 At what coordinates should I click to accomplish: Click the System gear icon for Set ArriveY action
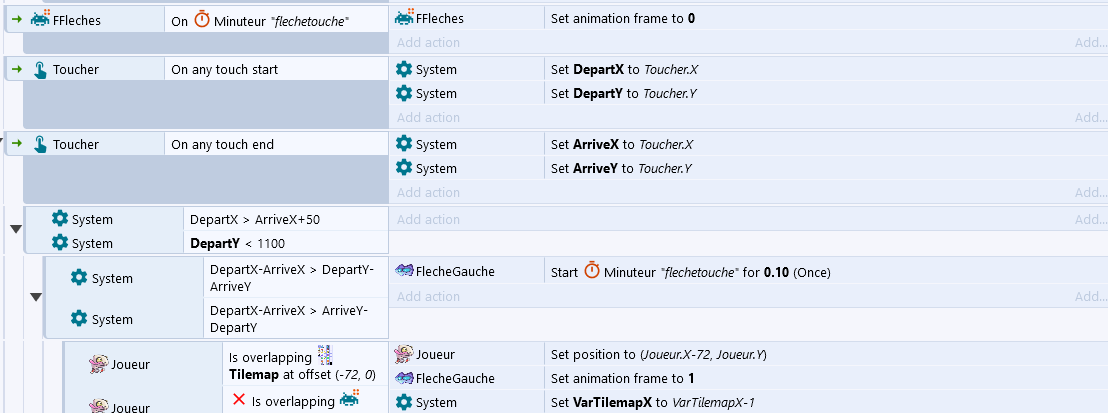tap(403, 168)
